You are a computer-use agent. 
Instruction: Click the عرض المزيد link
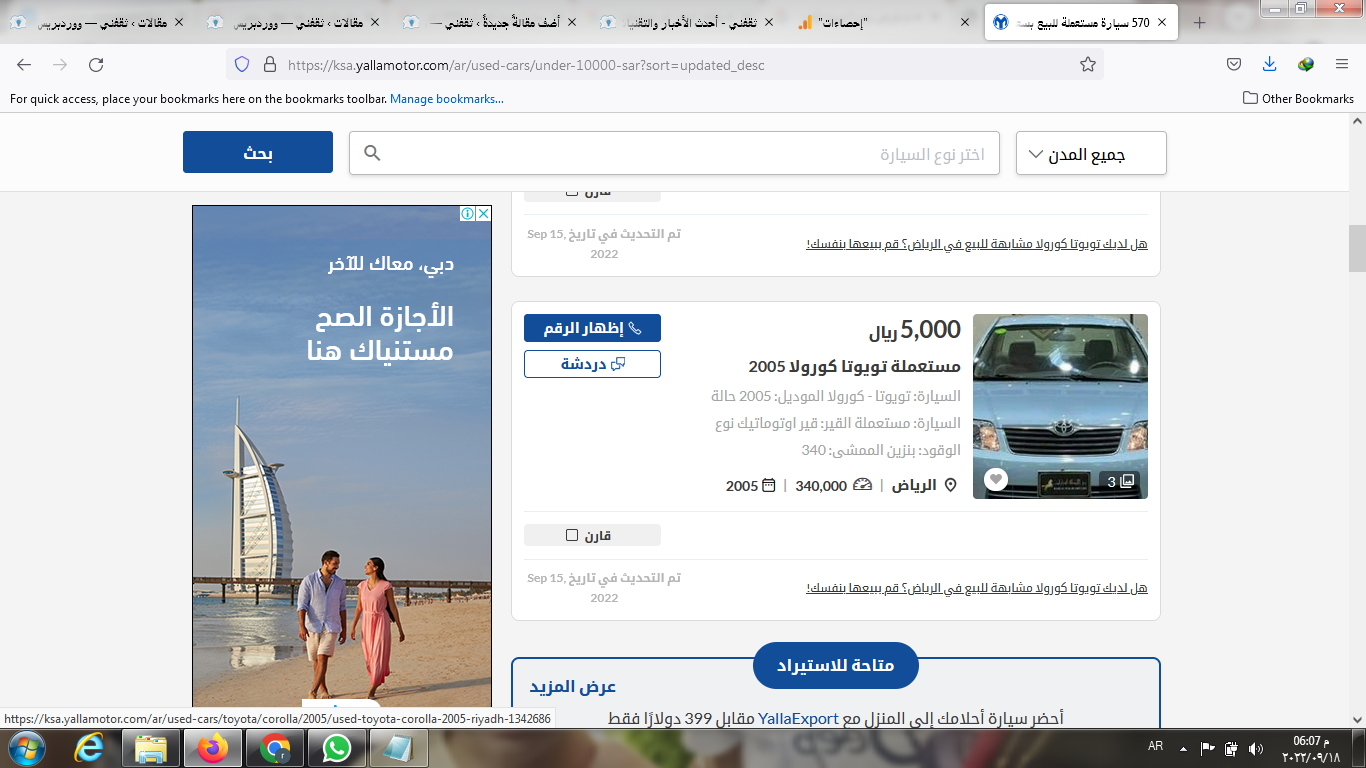pyautogui.click(x=573, y=686)
